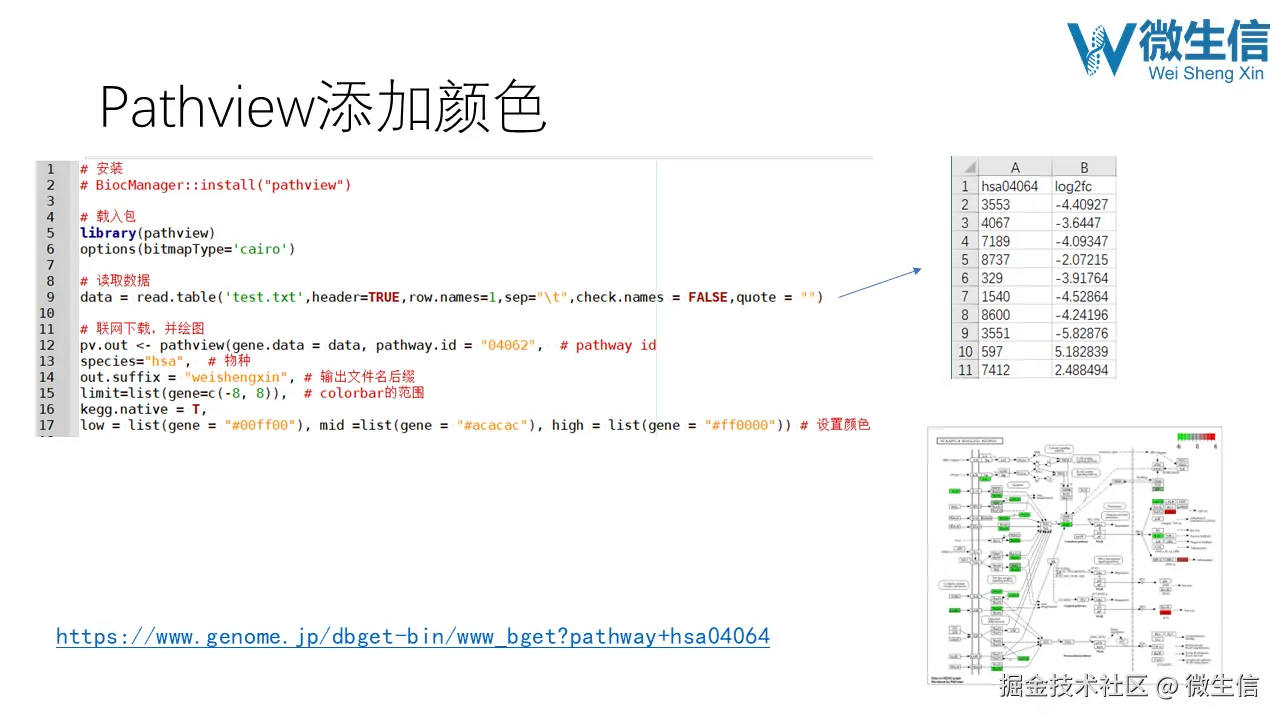Viewport: 1280px width, 720px height.
Task: Click the # 联网下载，并绘图 comment line
Action: 142,329
